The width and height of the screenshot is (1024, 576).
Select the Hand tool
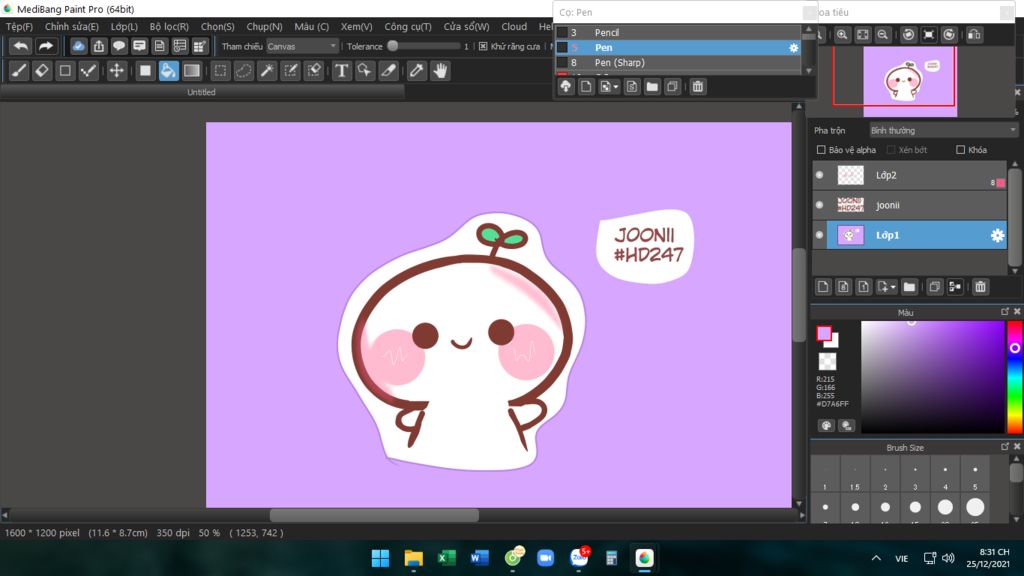click(x=440, y=71)
